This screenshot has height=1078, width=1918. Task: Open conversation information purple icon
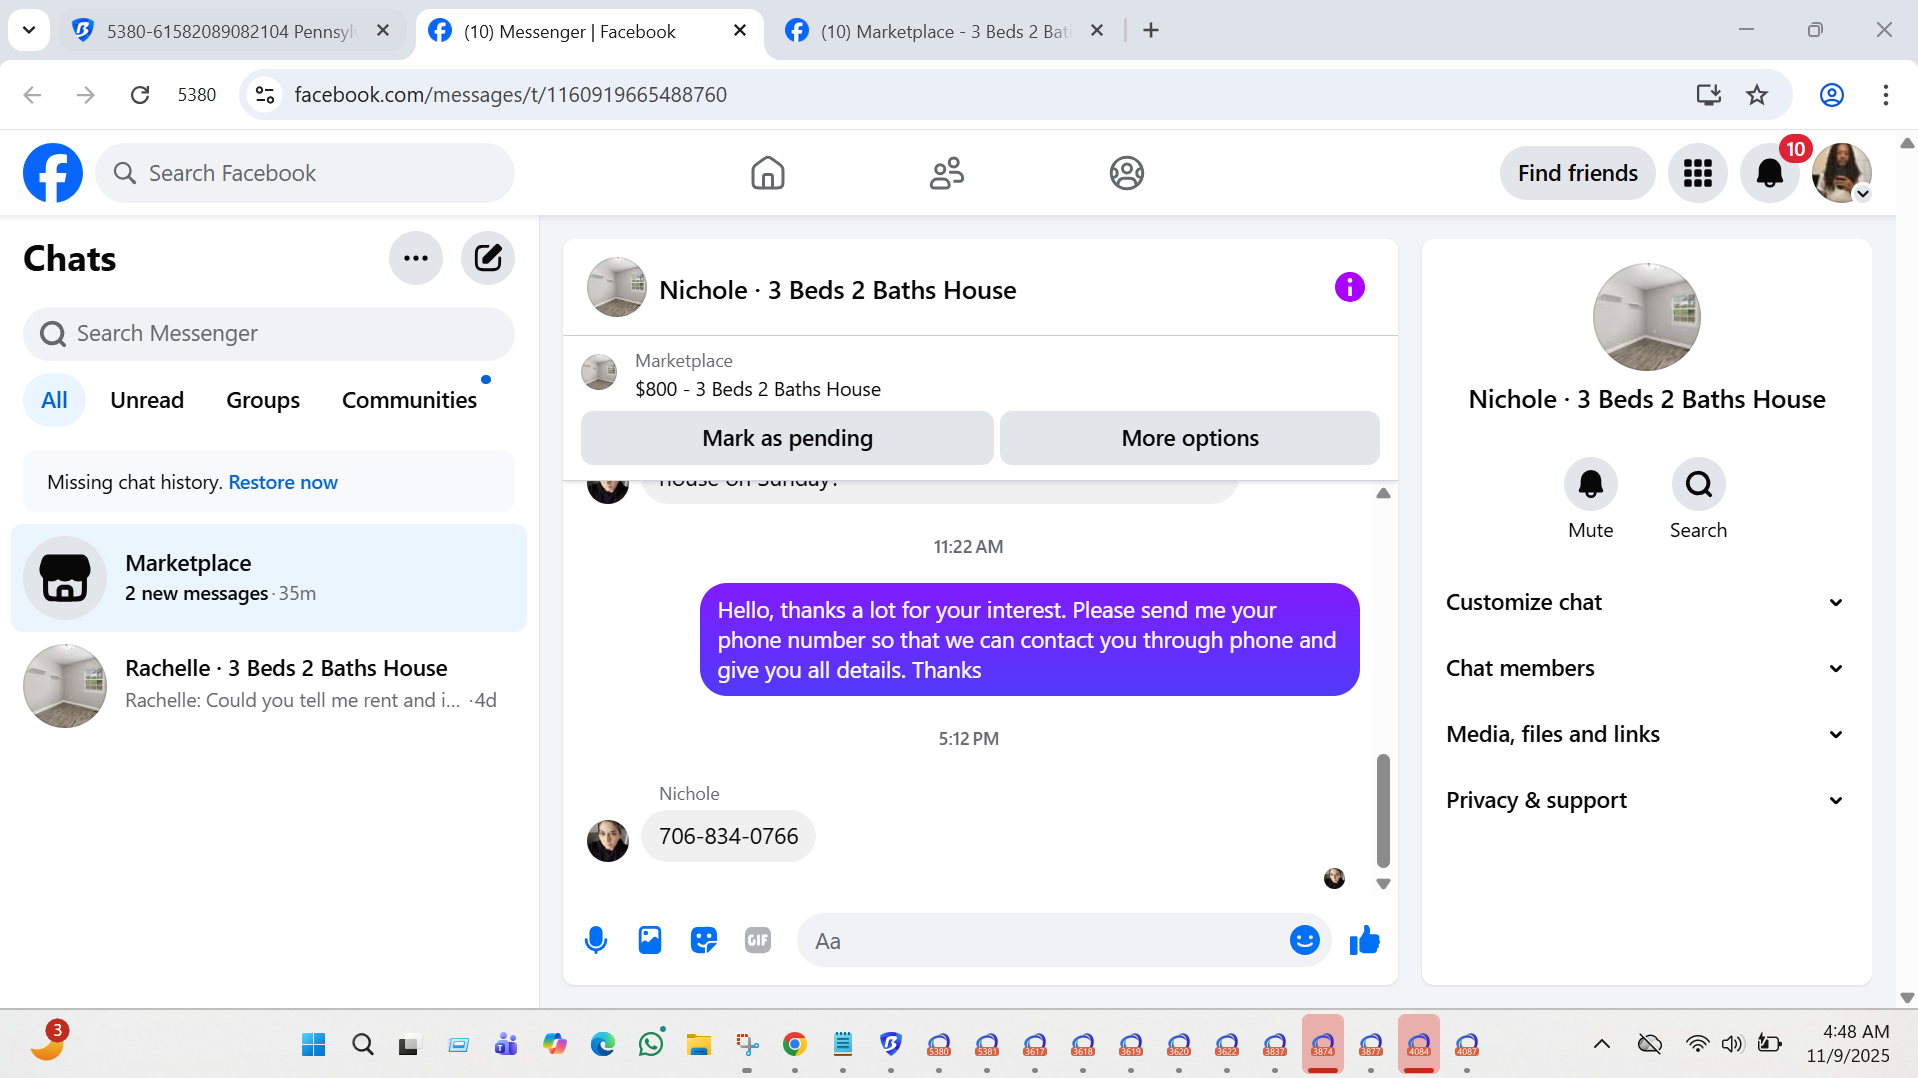[1349, 288]
